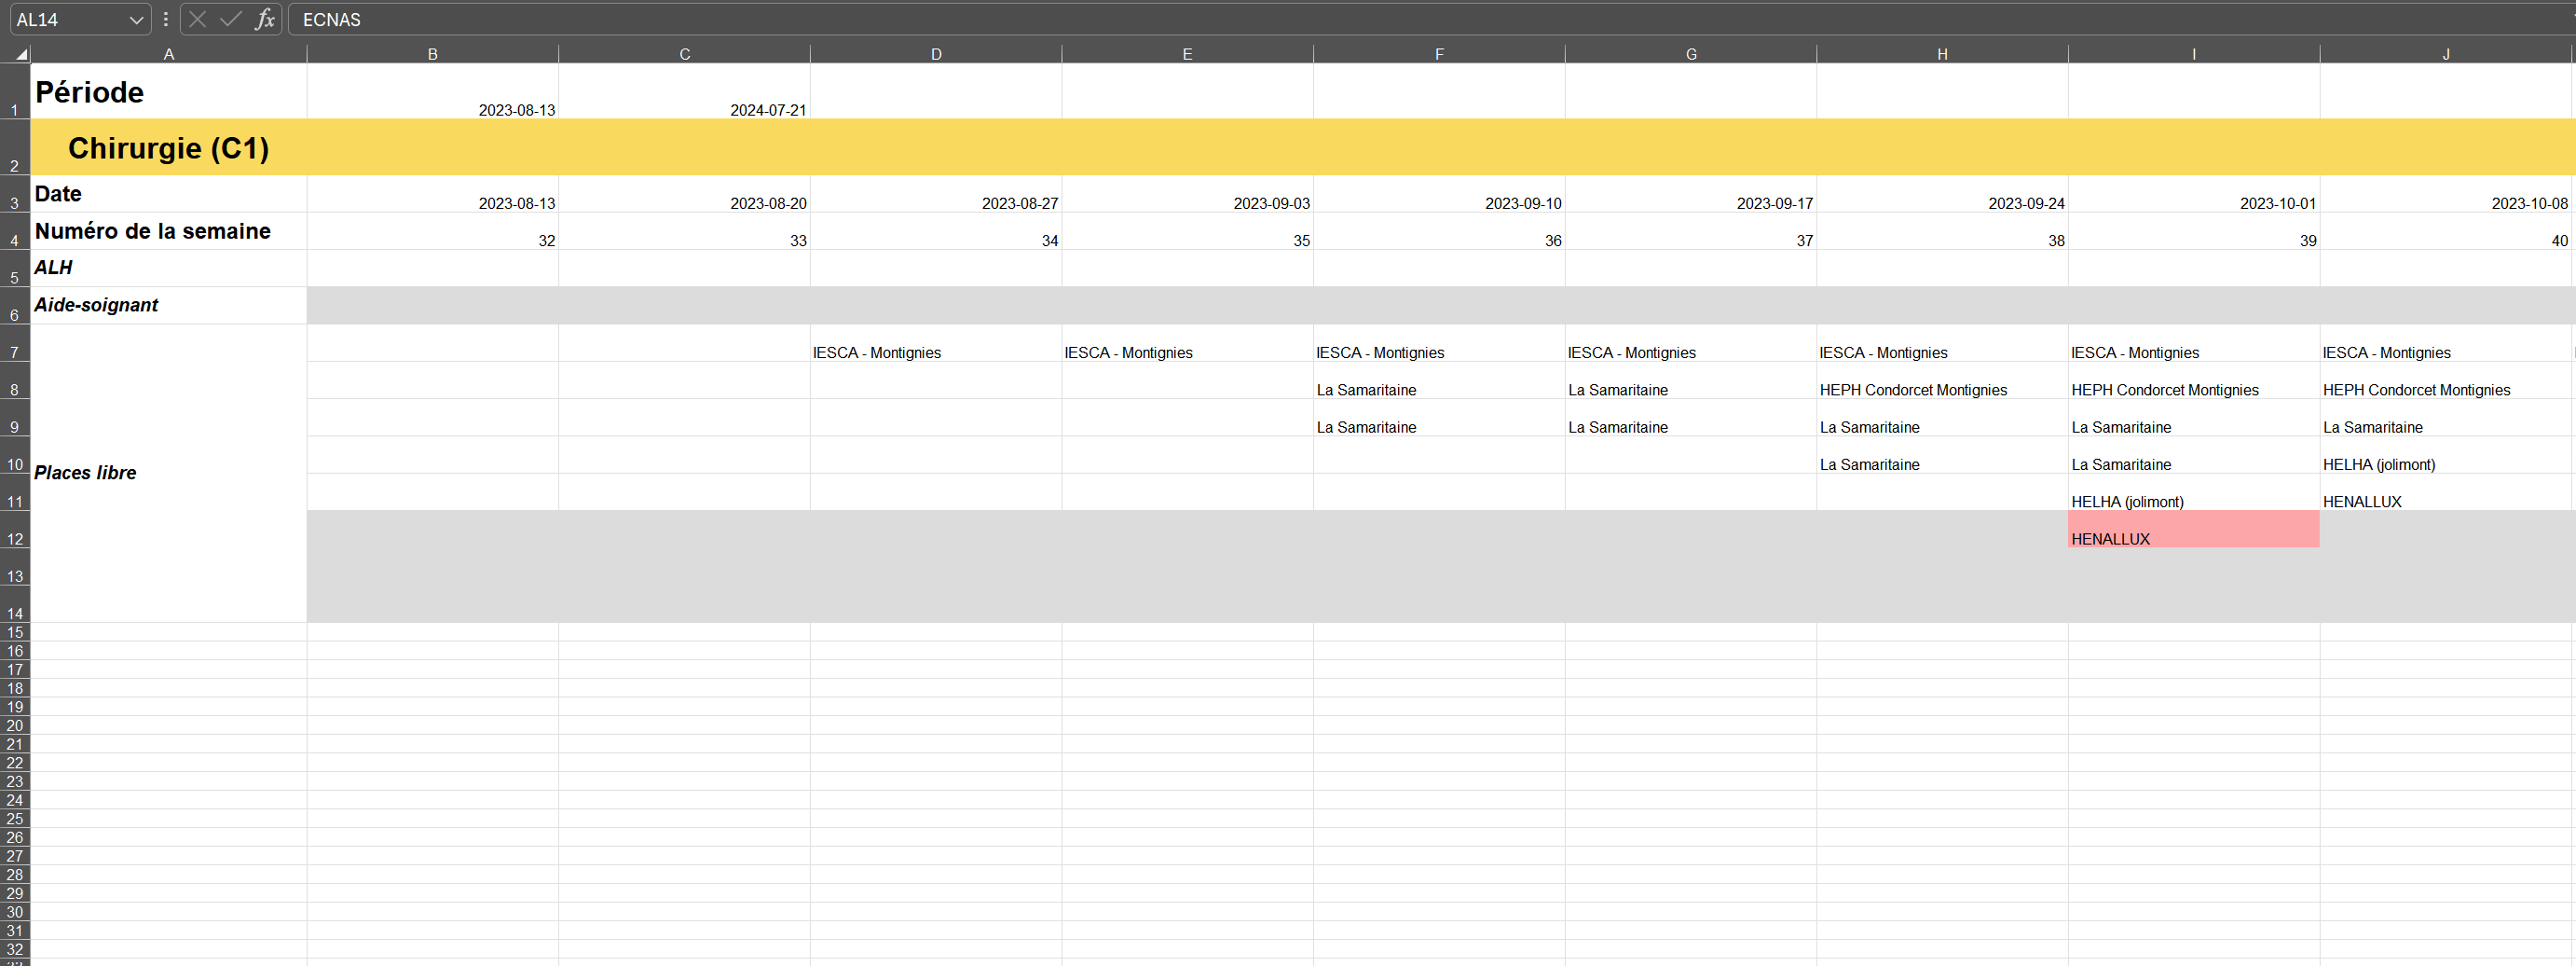This screenshot has width=2576, height=966.
Task: Click the end date 2024-07-21 cell
Action: (685, 92)
